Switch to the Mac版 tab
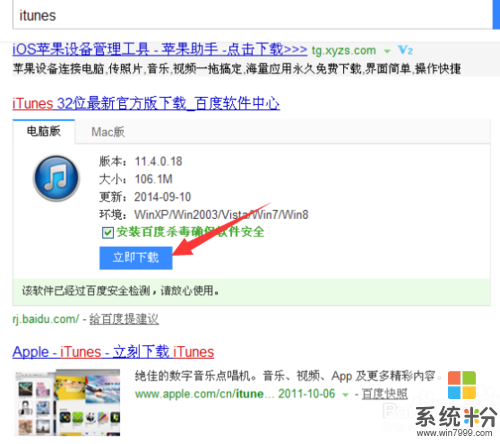This screenshot has width=500, height=444. point(108,132)
